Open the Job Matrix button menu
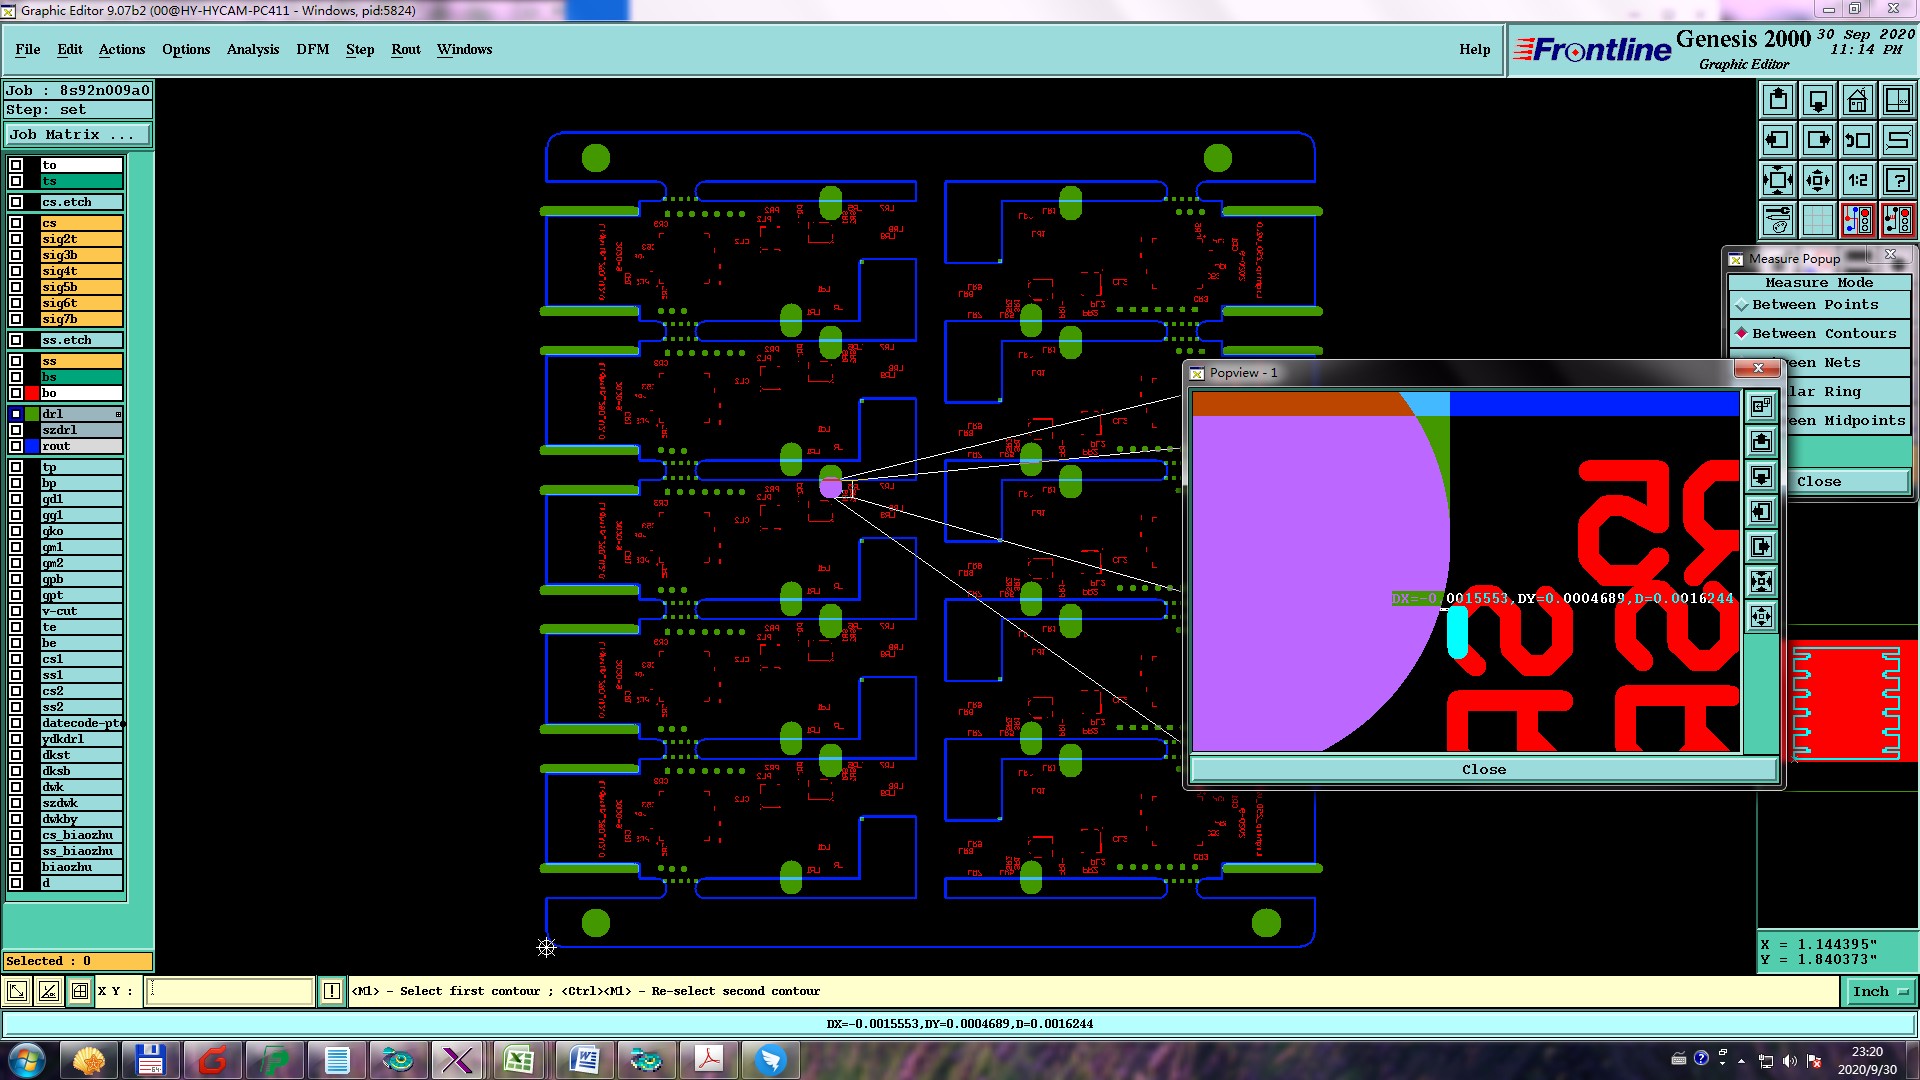1920x1080 pixels. [x=78, y=135]
